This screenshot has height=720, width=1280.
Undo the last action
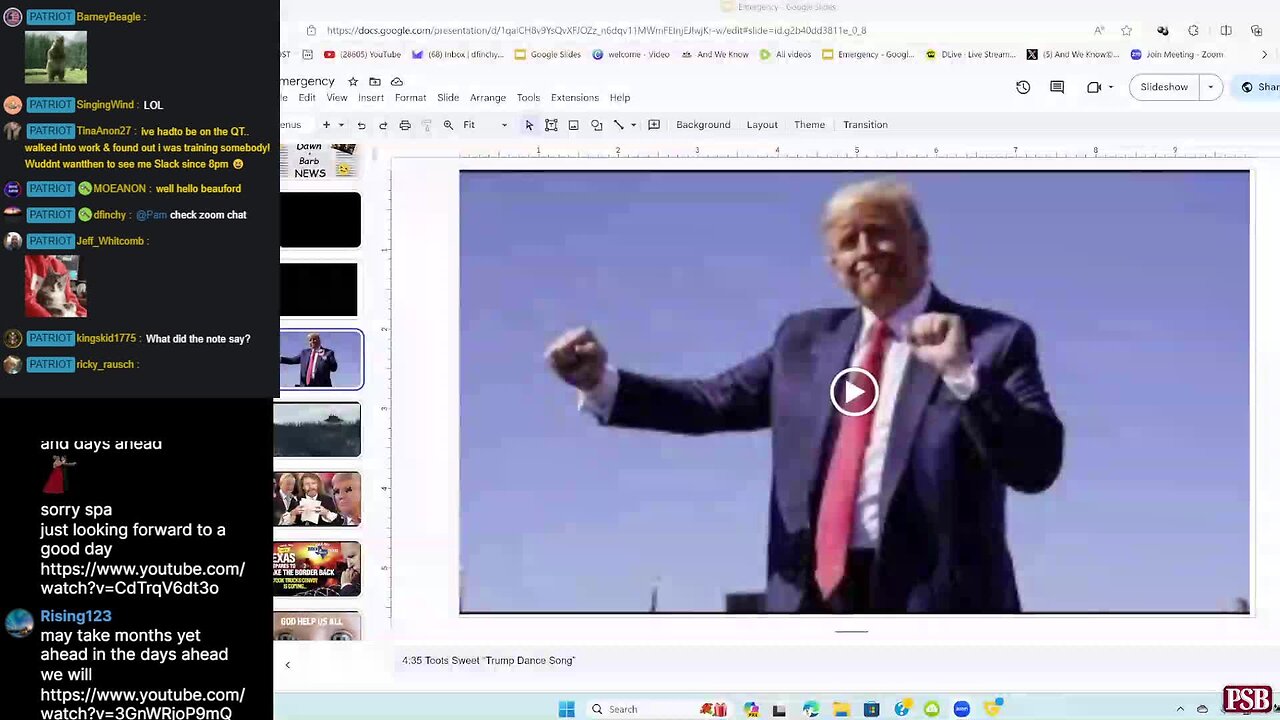pos(361,125)
